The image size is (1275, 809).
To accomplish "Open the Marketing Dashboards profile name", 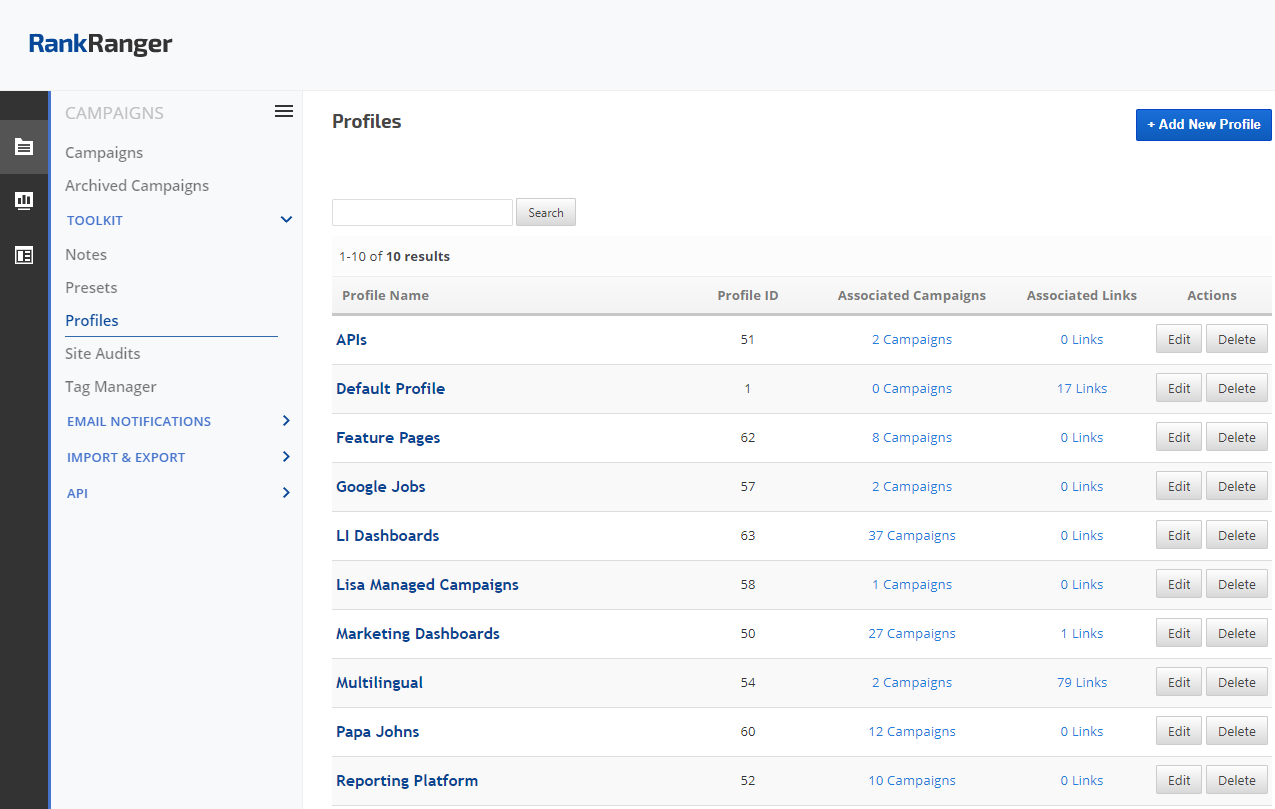I will pos(417,634).
